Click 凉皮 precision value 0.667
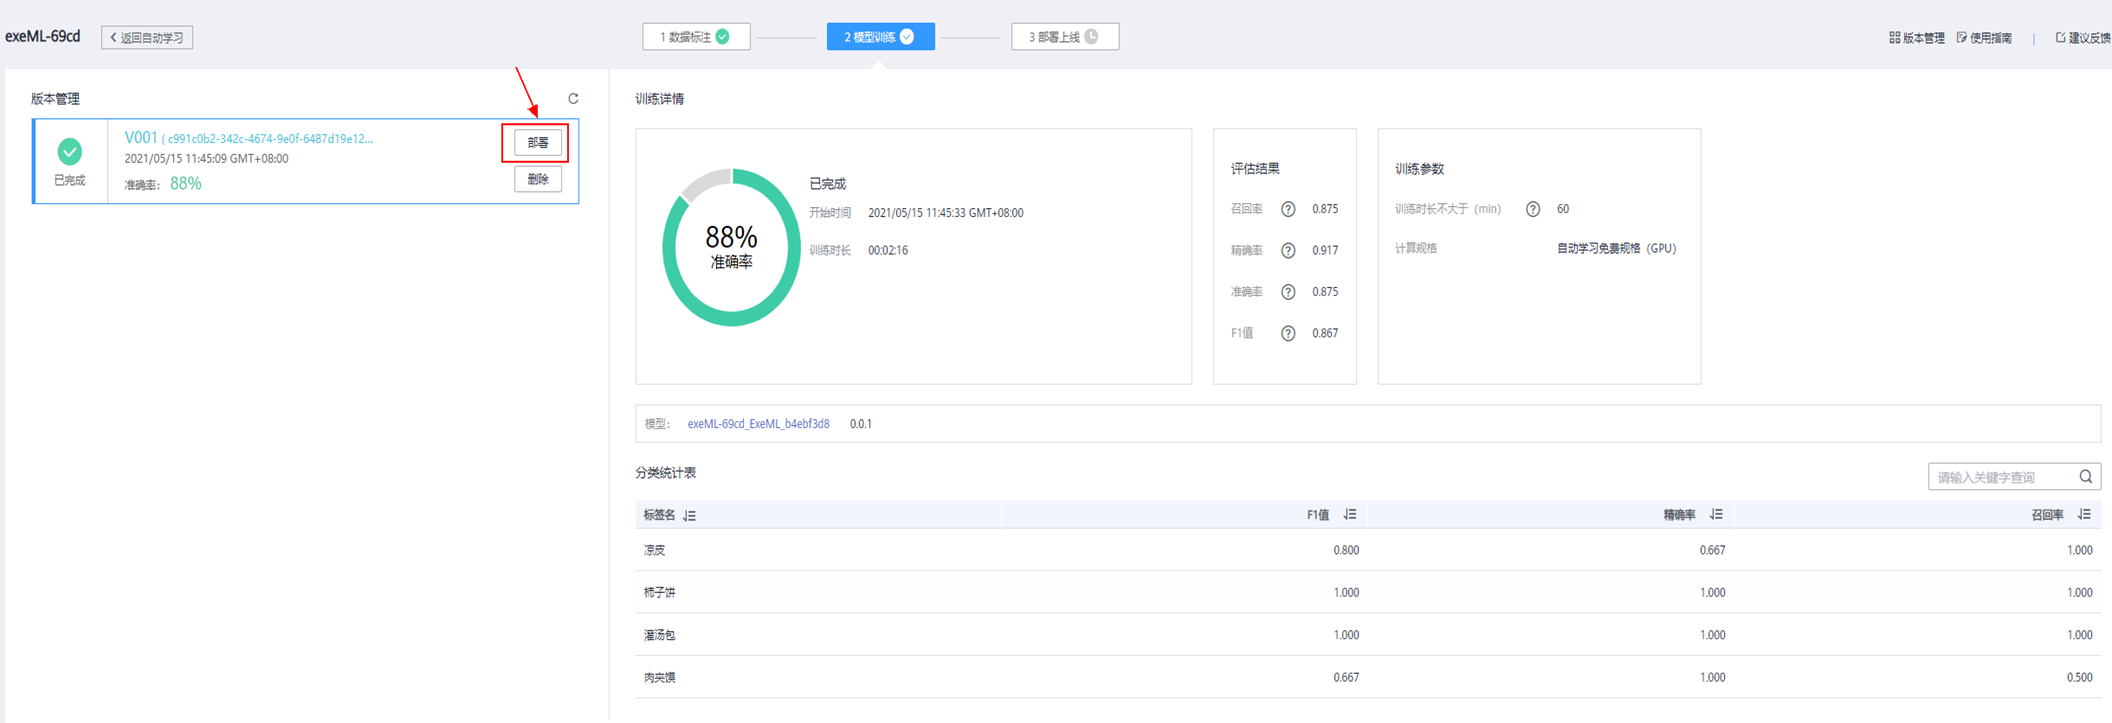The width and height of the screenshot is (2112, 723). 1712,550
